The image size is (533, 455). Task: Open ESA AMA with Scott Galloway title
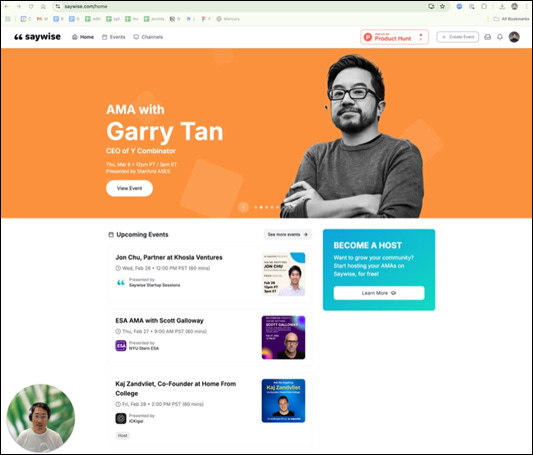(x=159, y=320)
